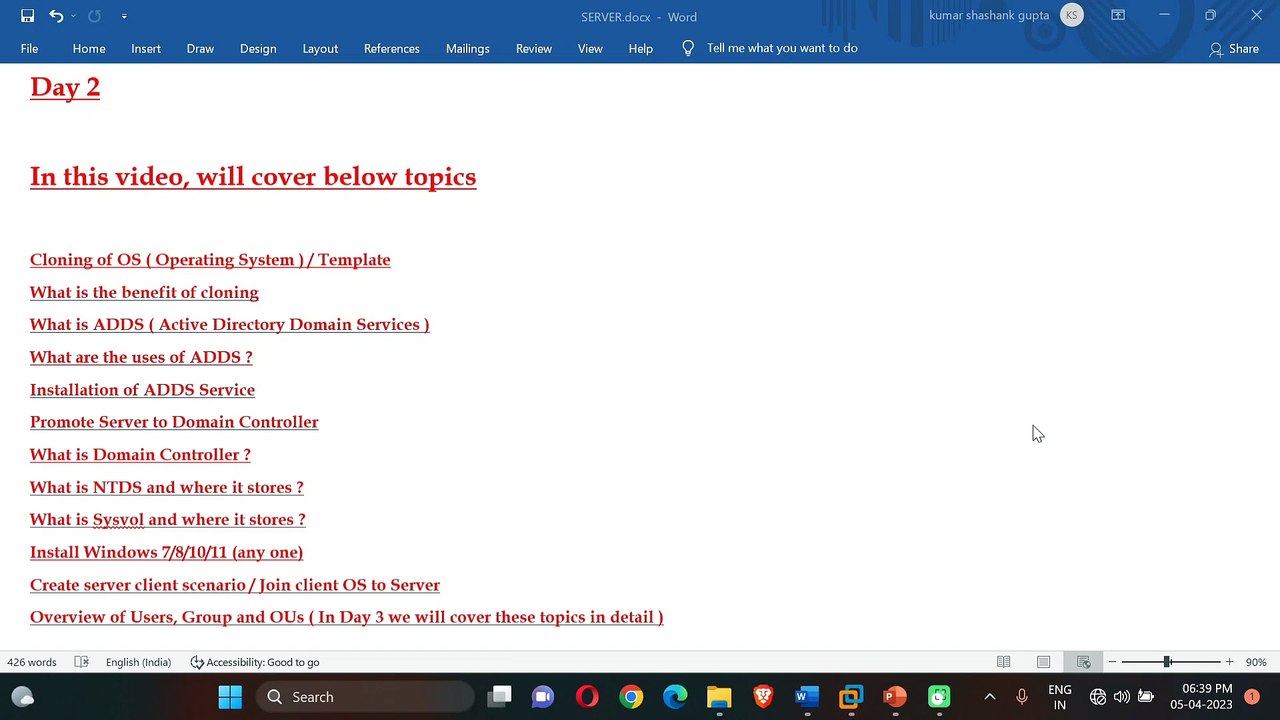This screenshot has height=720, width=1280.
Task: Open the Windows Start menu
Action: (230, 697)
